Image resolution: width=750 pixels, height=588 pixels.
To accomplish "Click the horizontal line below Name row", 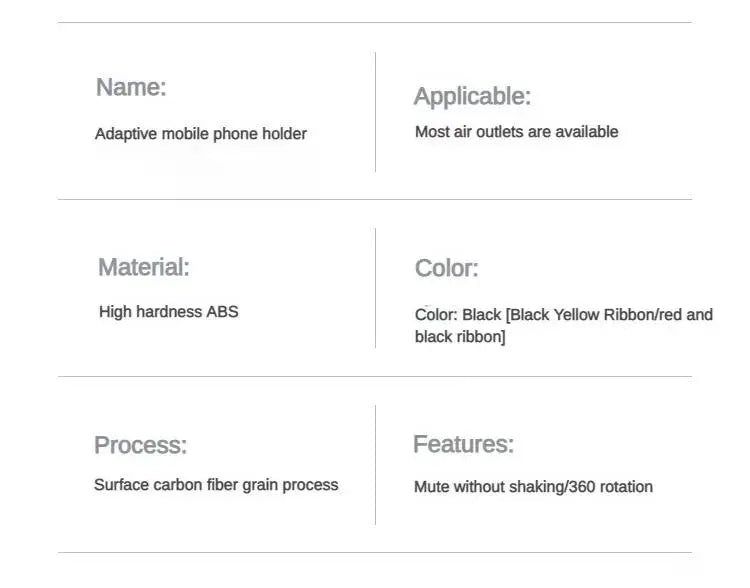I will click(x=374, y=199).
